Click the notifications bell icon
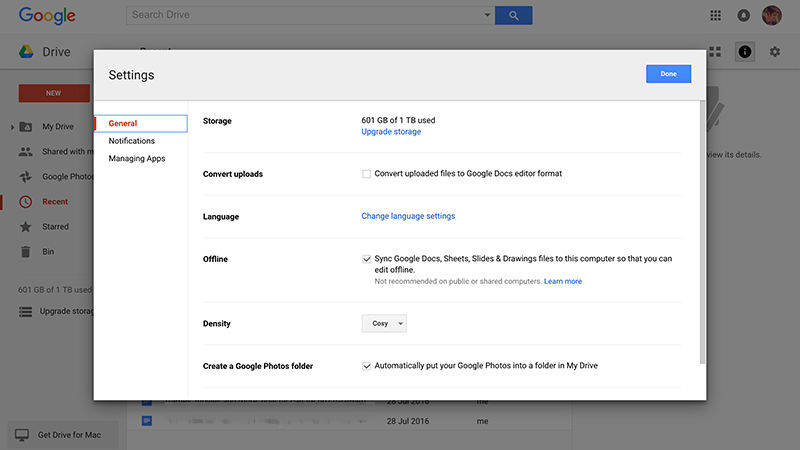The width and height of the screenshot is (800, 450). coord(743,15)
